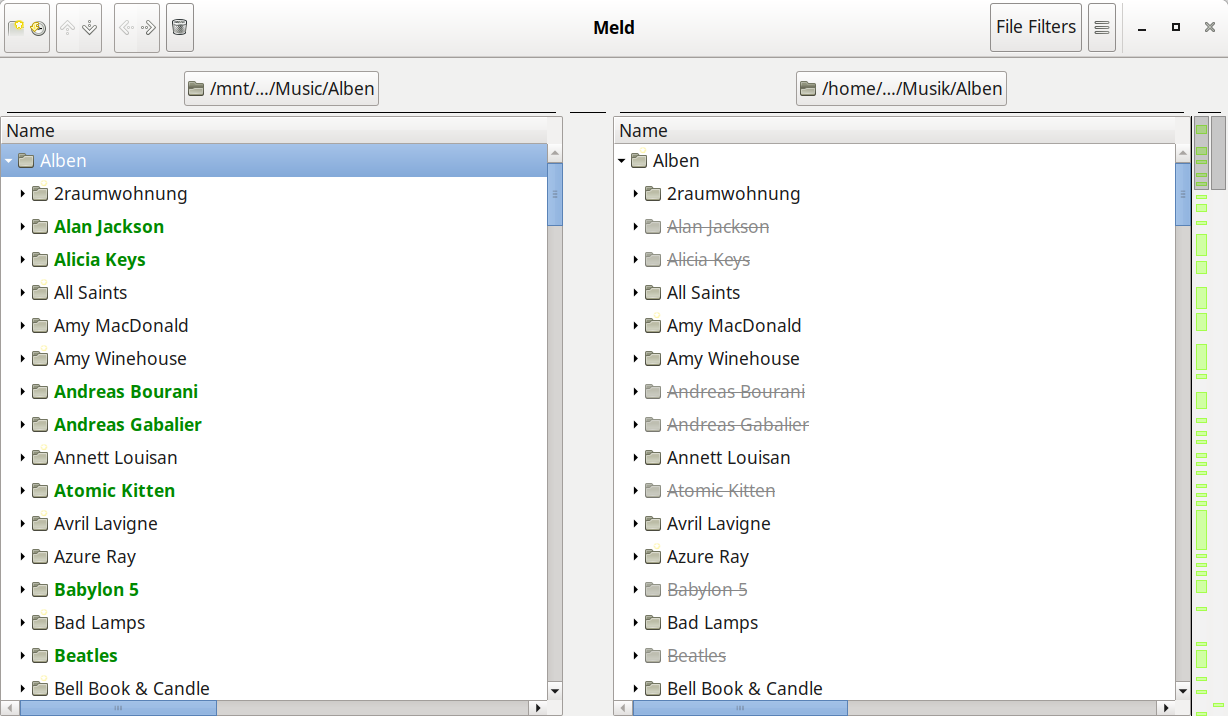Screen dimensions: 1228x716
Task: Choose a different folder for /mnt/.../Music/Alben
Action: pos(281,88)
